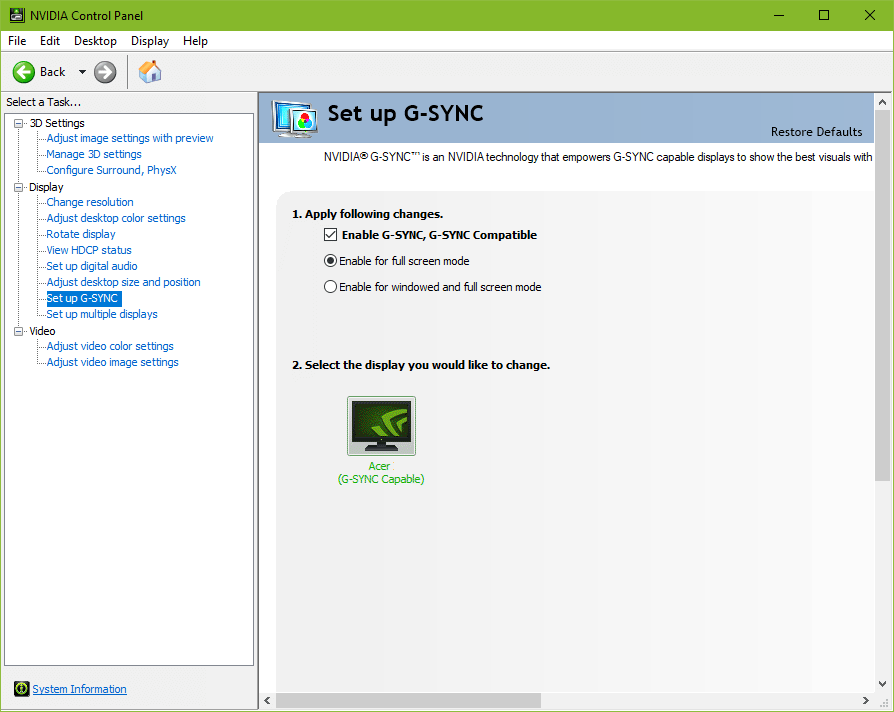This screenshot has width=894, height=712.
Task: Click the horizontal scrollbar thumb
Action: tap(408, 700)
